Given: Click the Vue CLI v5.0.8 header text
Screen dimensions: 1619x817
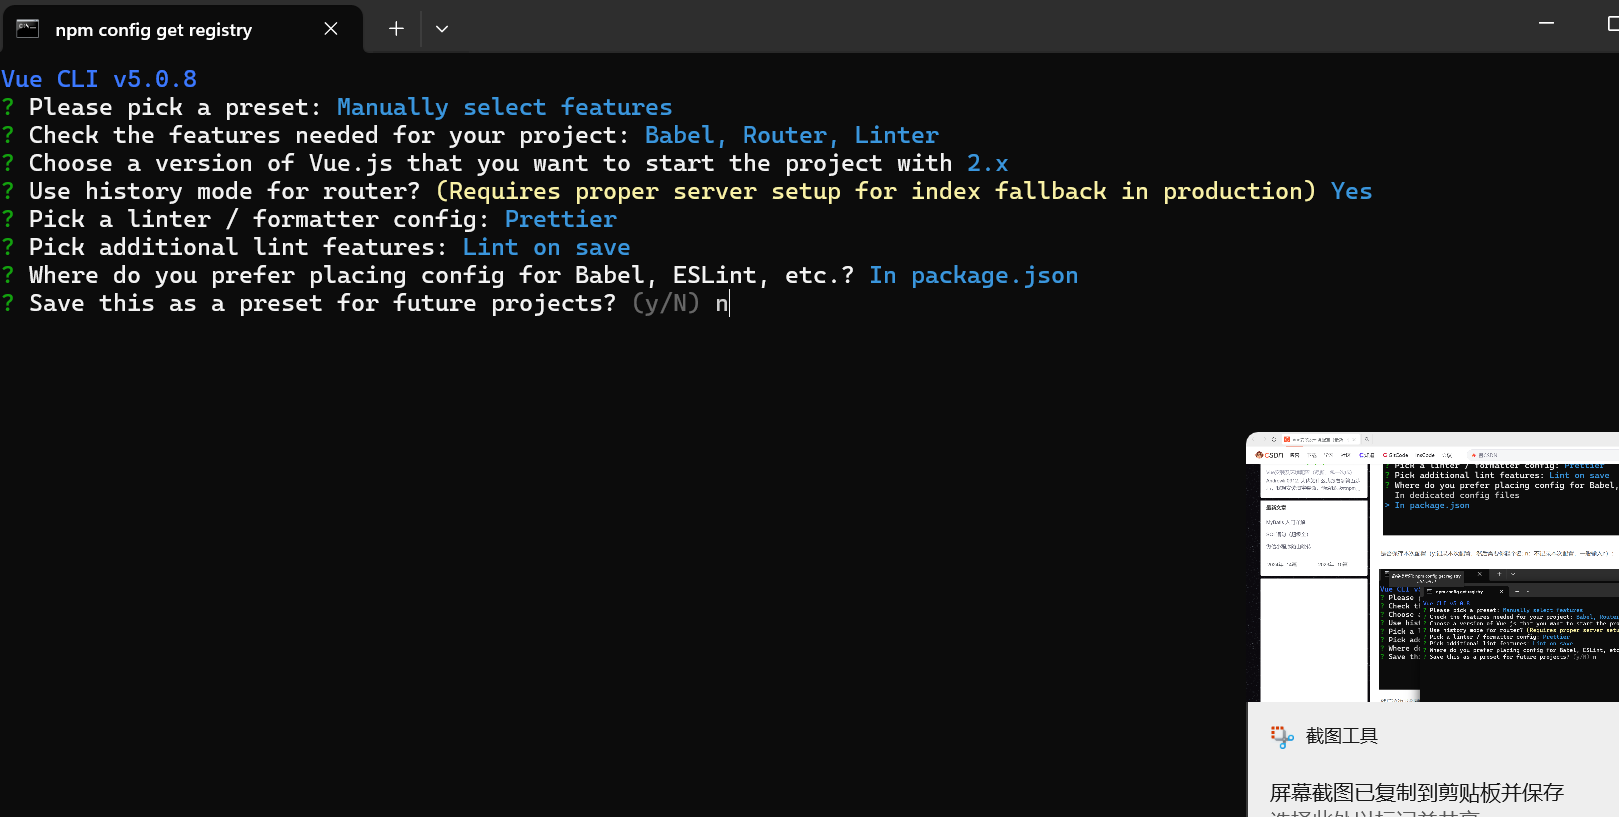Looking at the screenshot, I should [x=99, y=79].
